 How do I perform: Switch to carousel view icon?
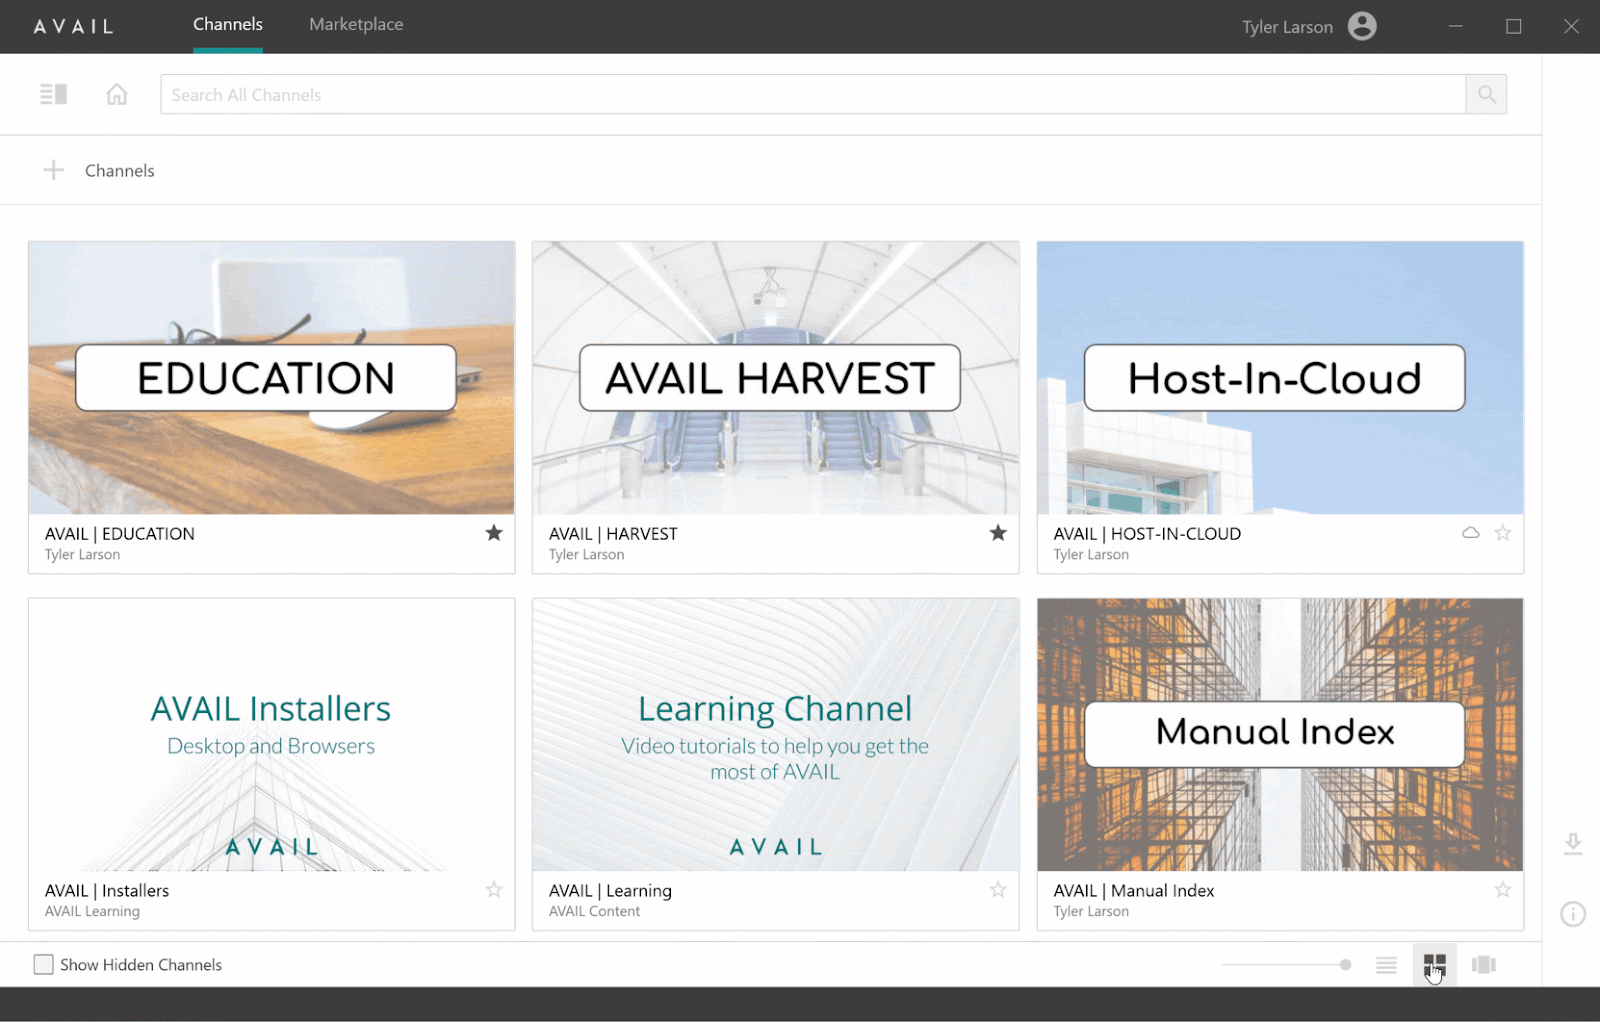pyautogui.click(x=1484, y=965)
